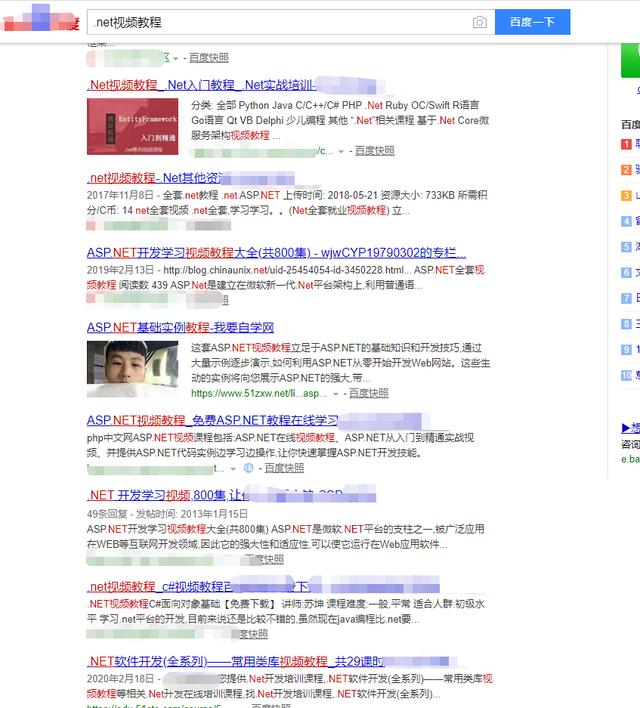Click the blue badge icon under php中文网 result
The image size is (640, 708).
248,468
